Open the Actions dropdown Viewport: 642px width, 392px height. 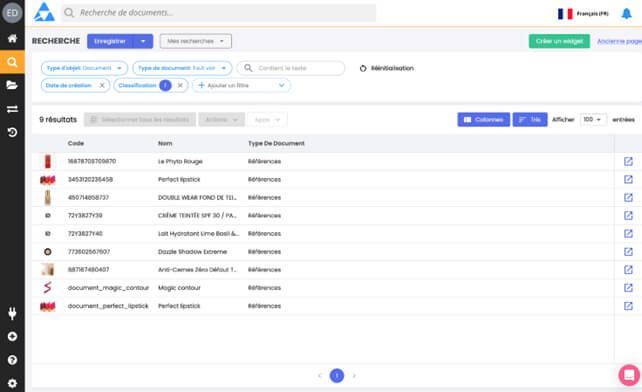[222, 120]
